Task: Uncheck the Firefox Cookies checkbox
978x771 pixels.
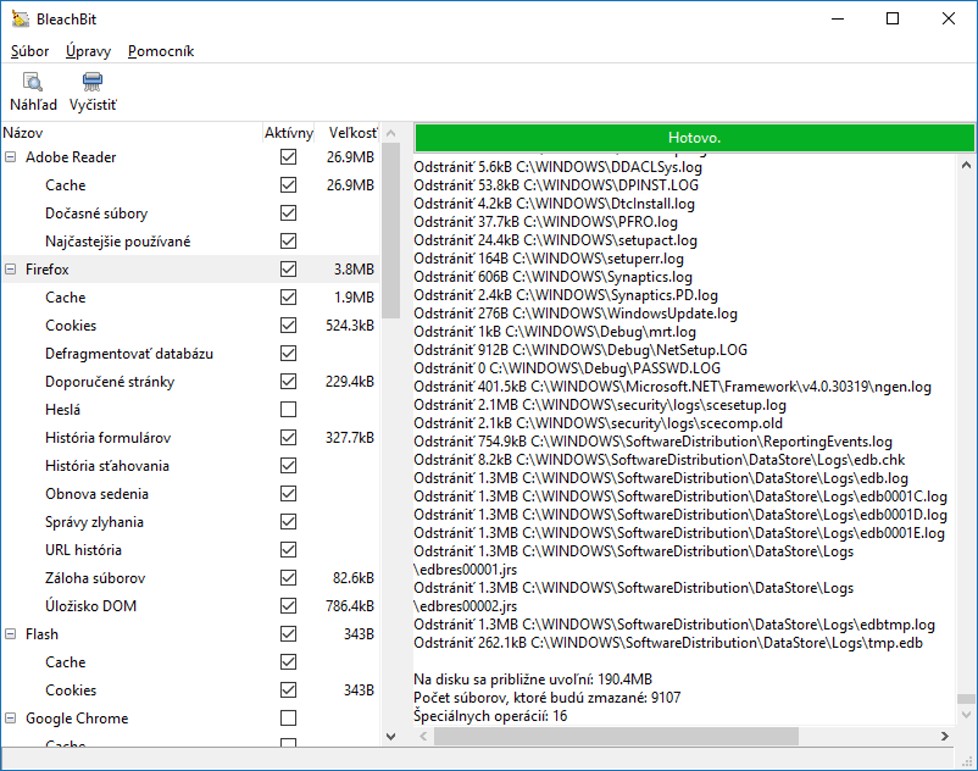Action: [x=289, y=326]
